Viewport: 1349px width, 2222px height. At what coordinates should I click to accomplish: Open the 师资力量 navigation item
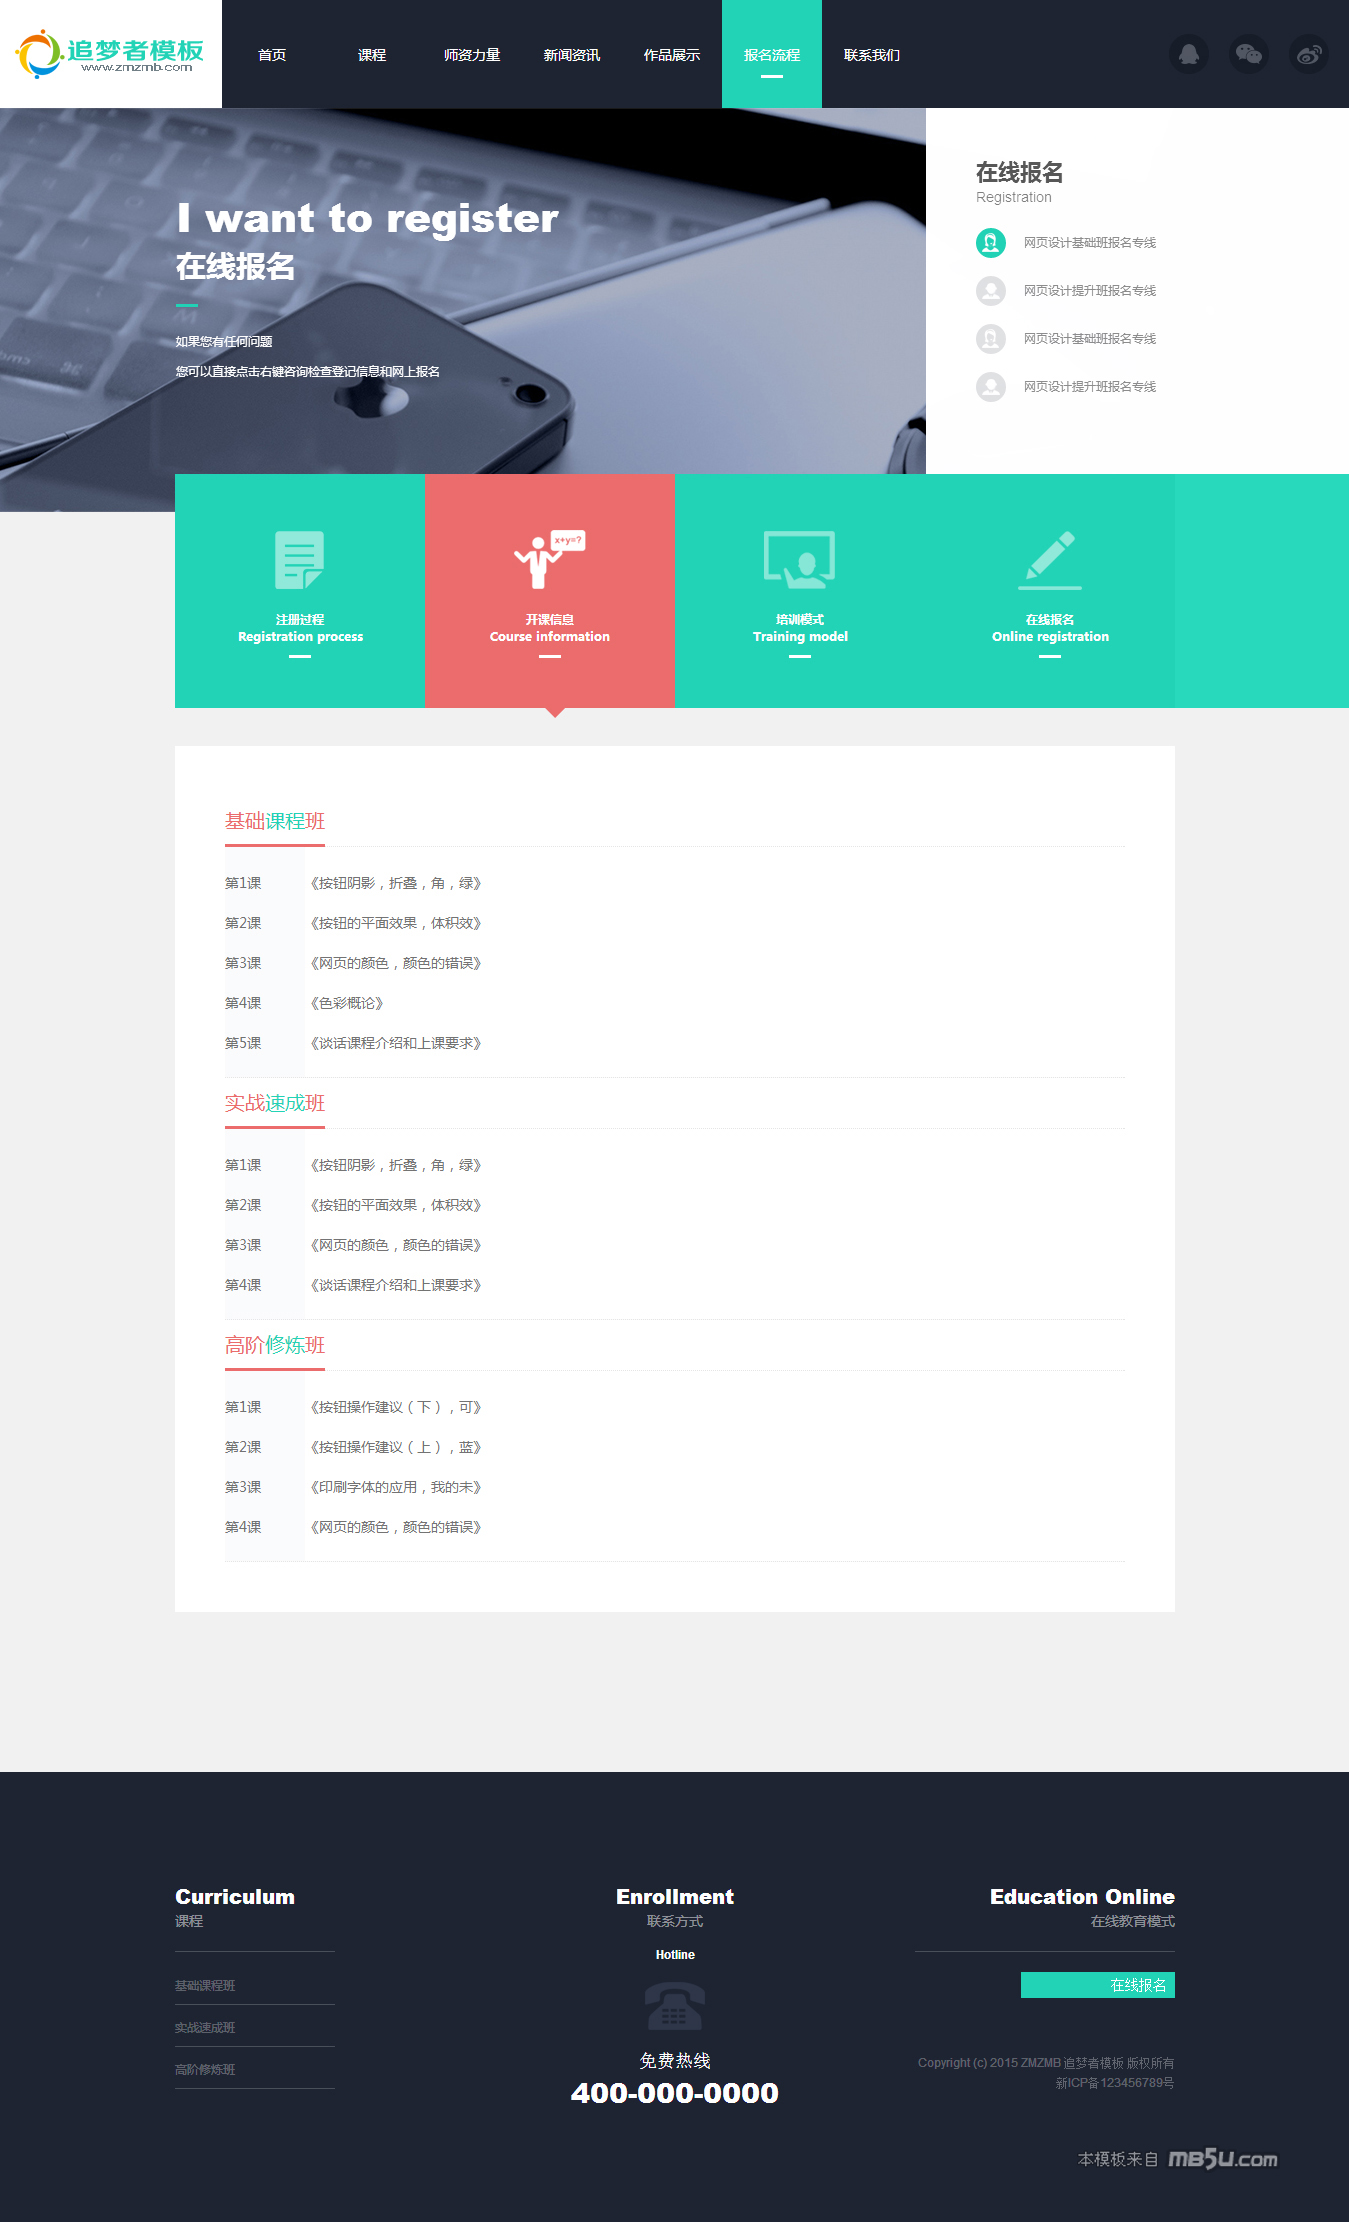472,55
